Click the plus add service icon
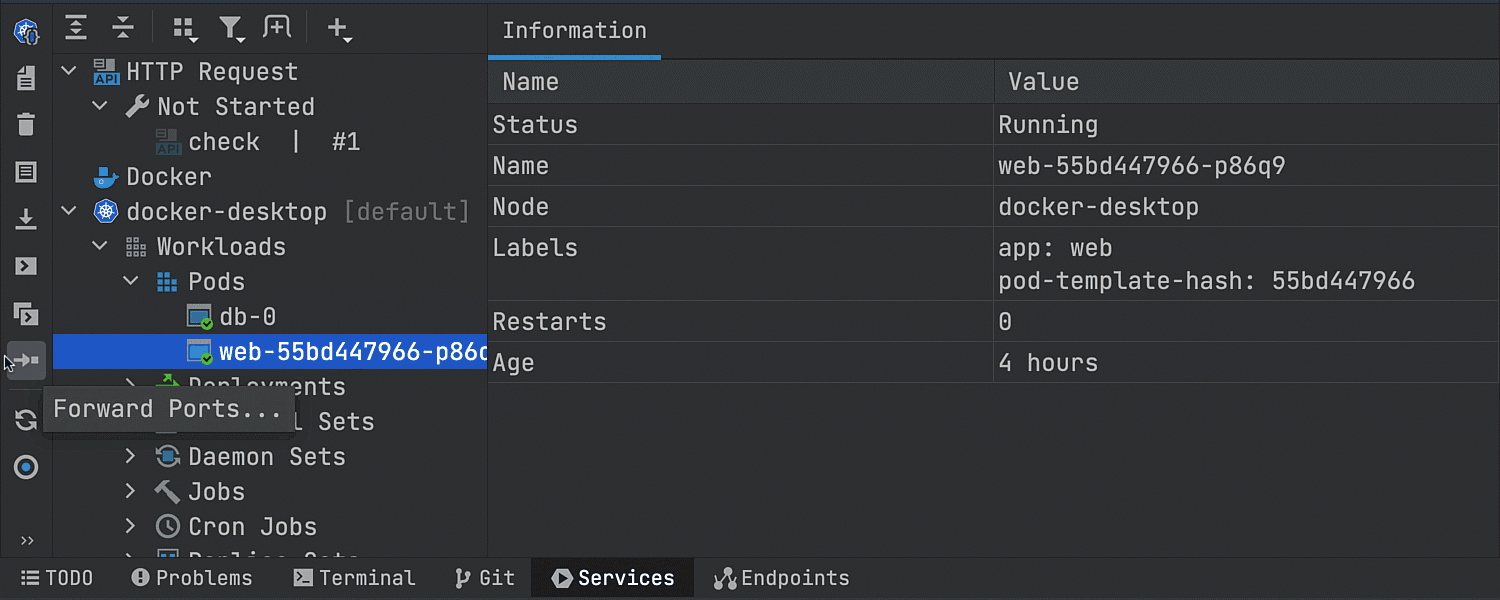Screen dimensions: 1500x600 (x=338, y=28)
